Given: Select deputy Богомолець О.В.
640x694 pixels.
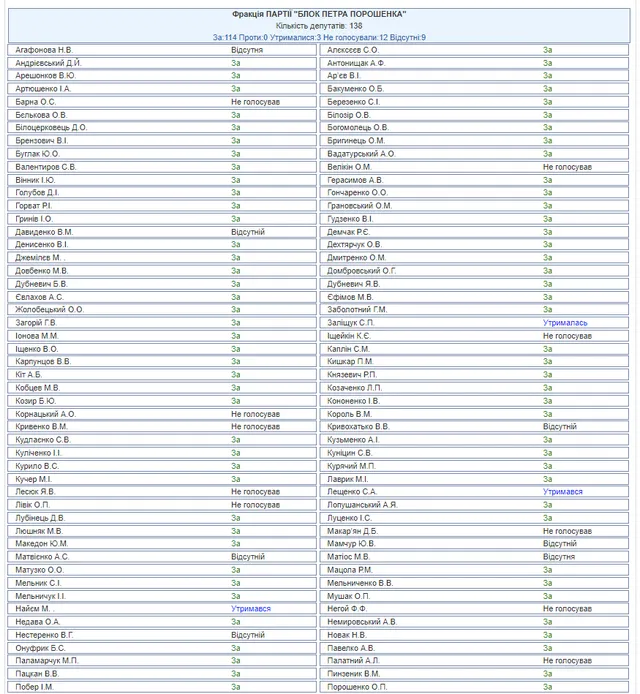Looking at the screenshot, I should click(x=358, y=127).
